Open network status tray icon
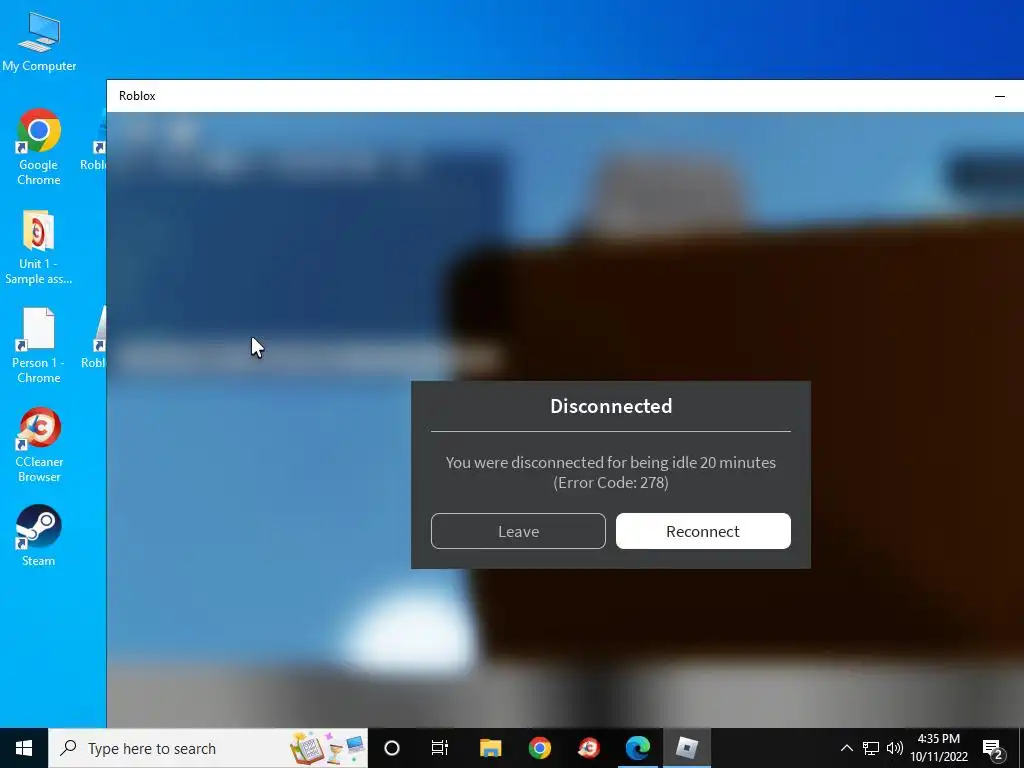This screenshot has width=1024, height=768. (x=871, y=748)
